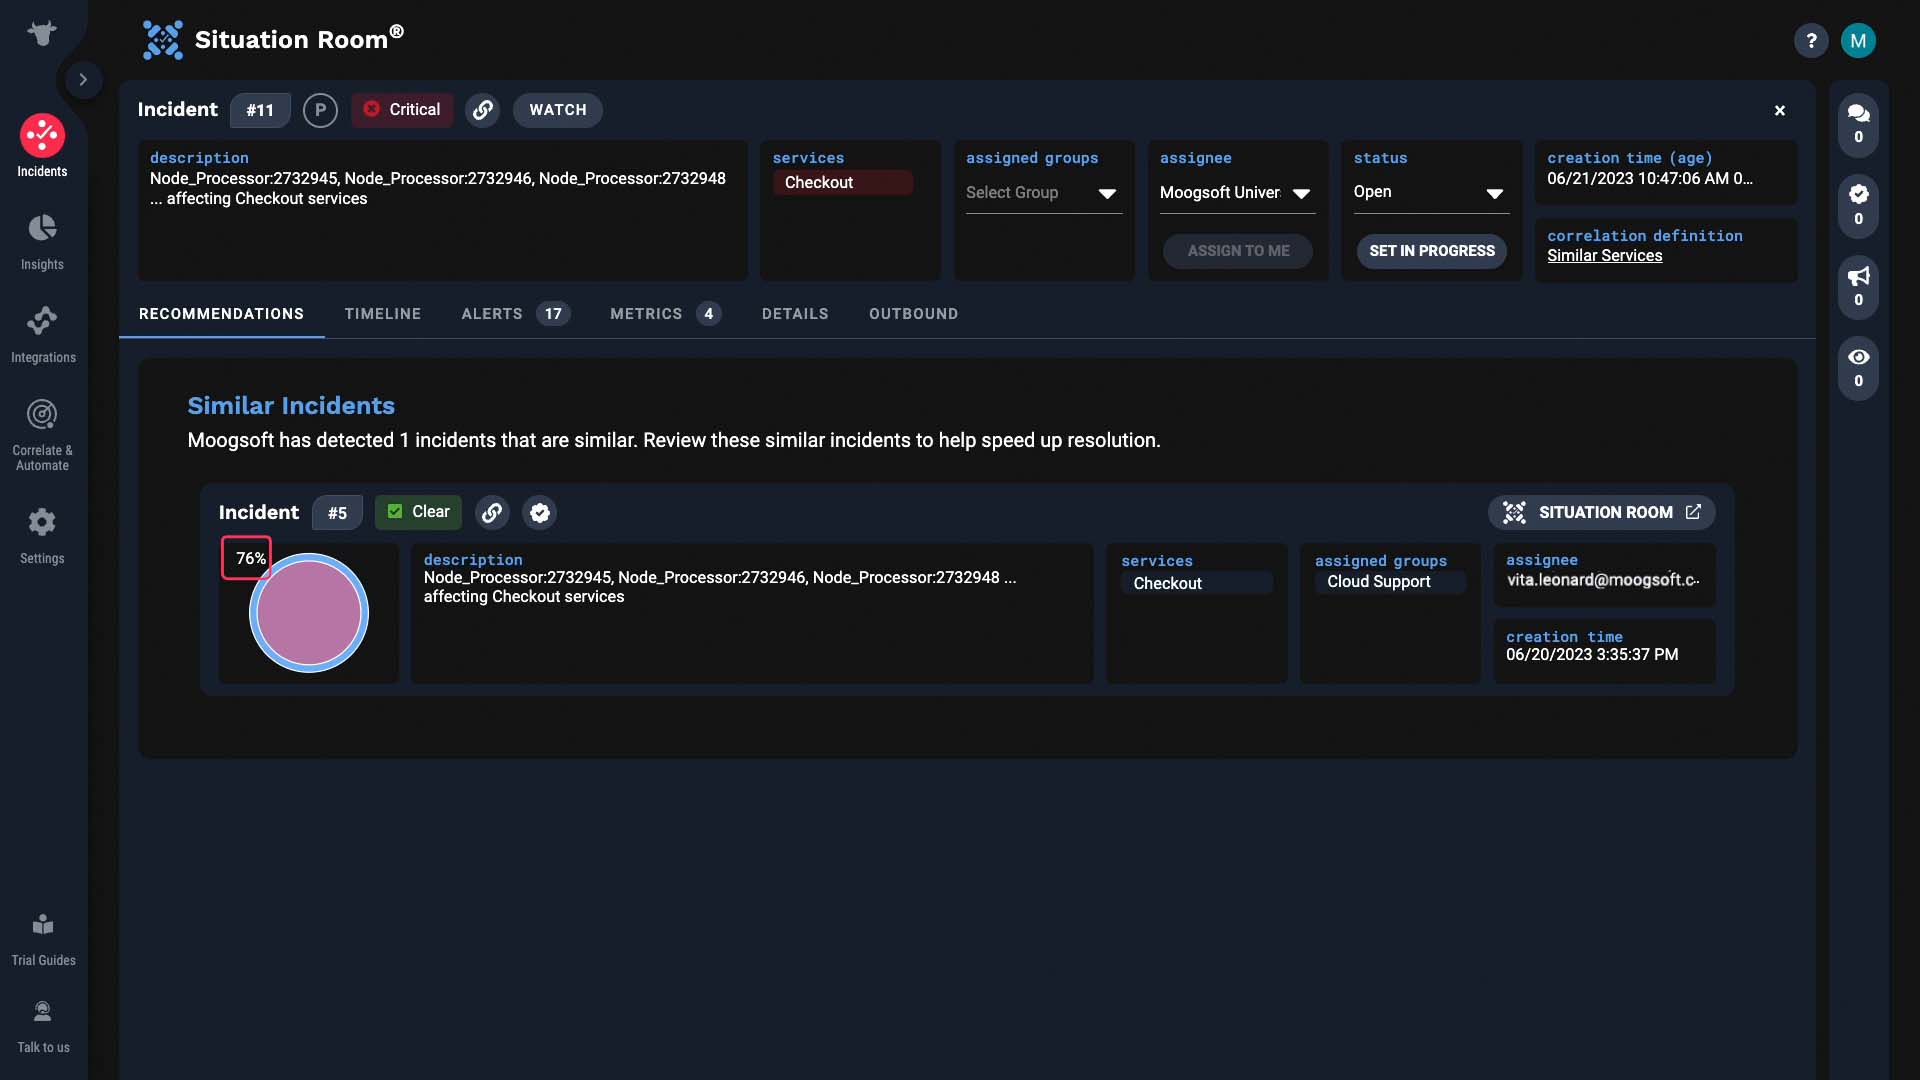Click creation time 06/20/2023 3:35:37 PM
This screenshot has height=1080, width=1920.
pos(1592,655)
